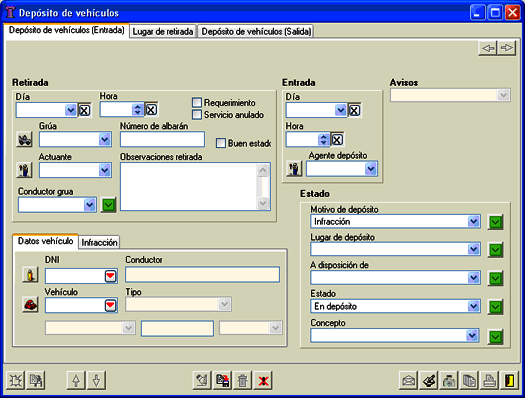Open the Retirada Día date dropdown
525x398 pixels.
[x=71, y=110]
